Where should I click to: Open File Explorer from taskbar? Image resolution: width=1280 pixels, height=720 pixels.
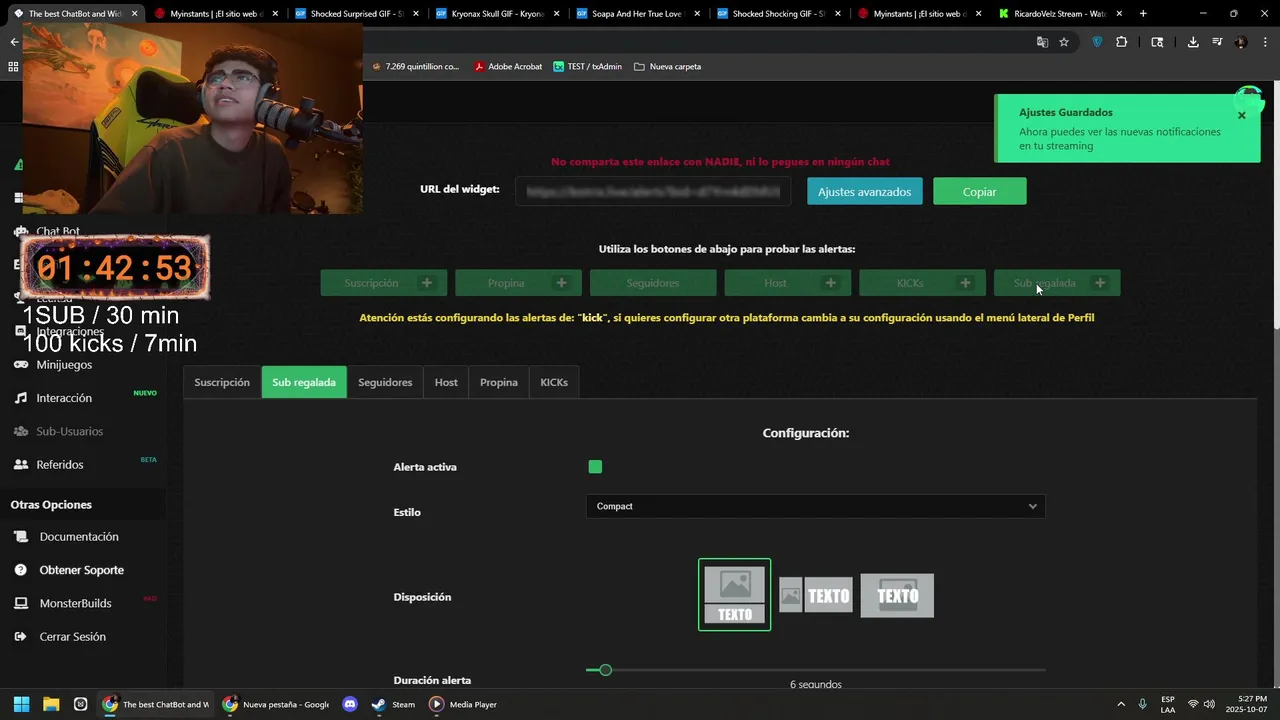click(x=51, y=704)
